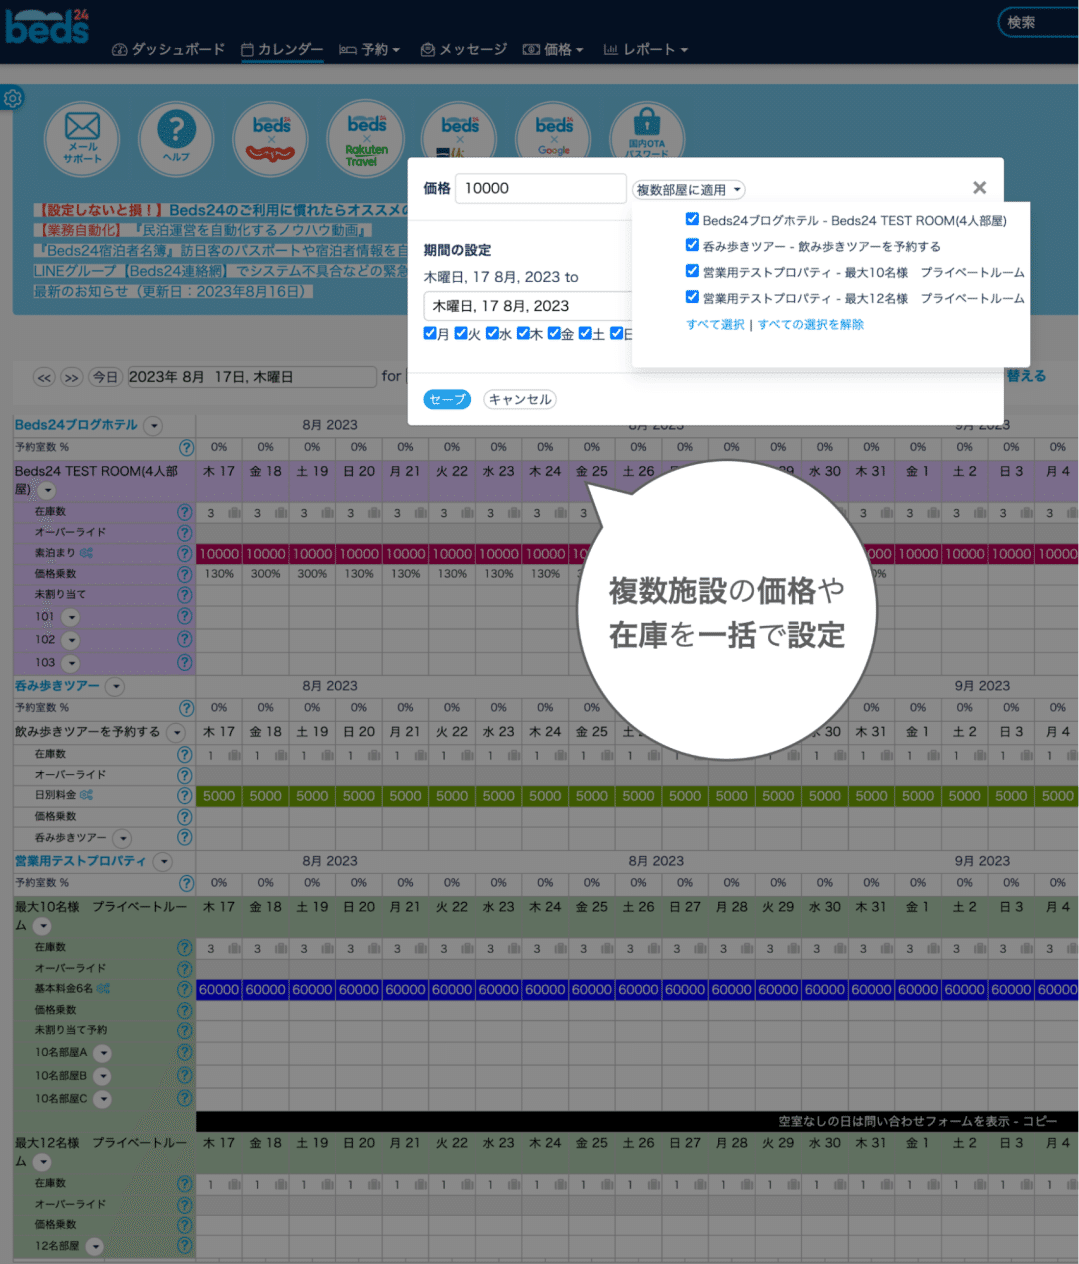Uncheck the 月 weekday checkbox
Viewport: 1079px width, 1264px height.
click(429, 333)
